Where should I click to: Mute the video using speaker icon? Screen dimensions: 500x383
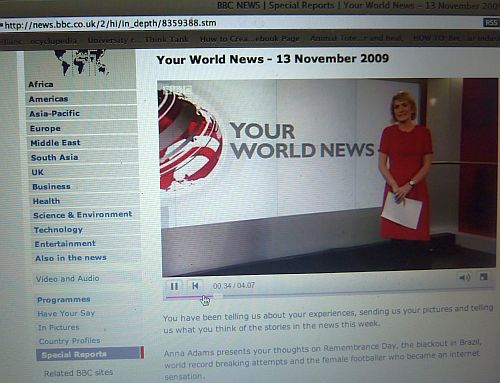[x=464, y=277]
